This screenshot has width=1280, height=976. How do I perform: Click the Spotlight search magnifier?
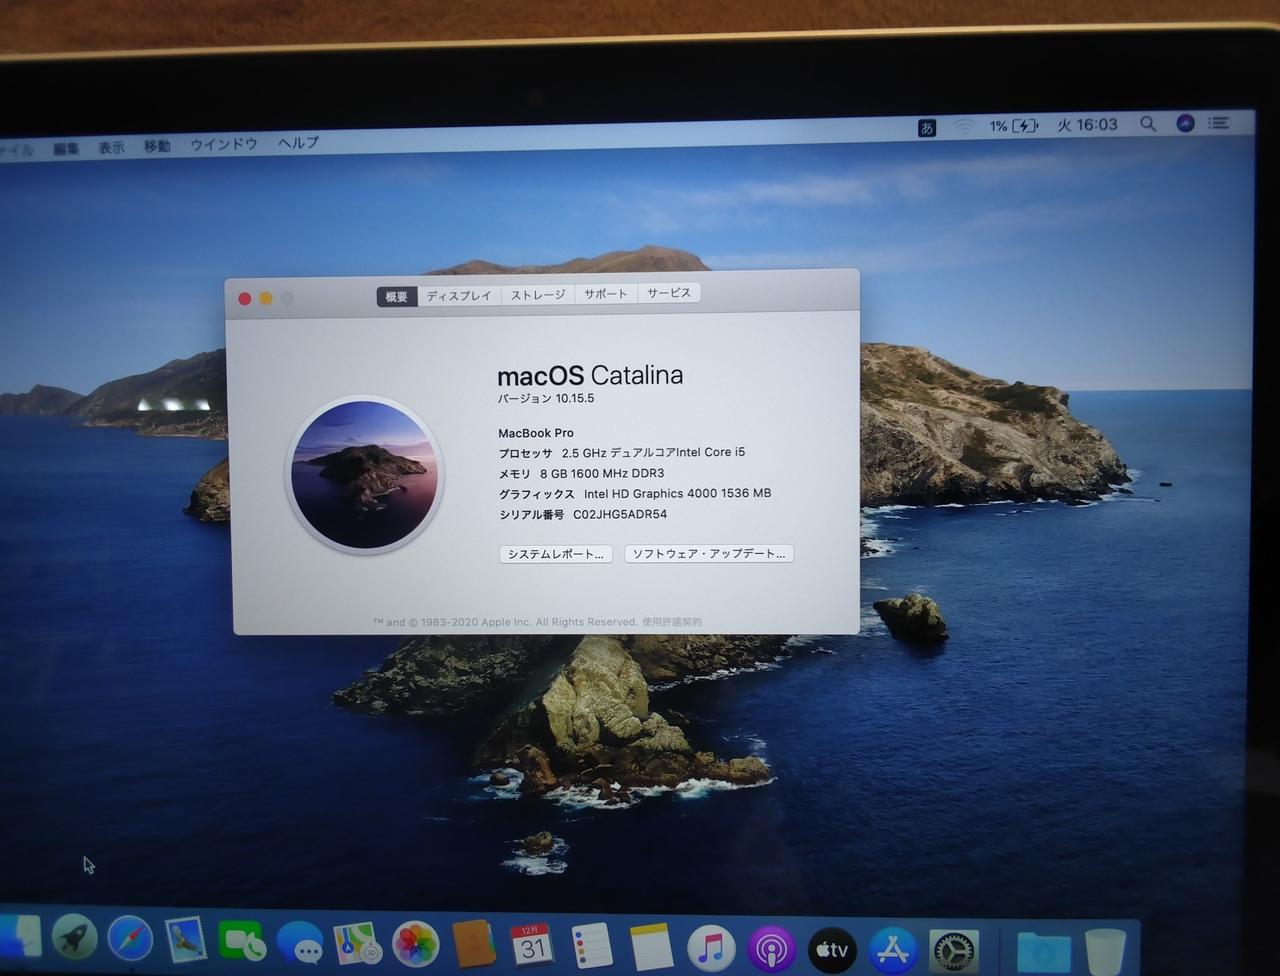pos(1148,124)
